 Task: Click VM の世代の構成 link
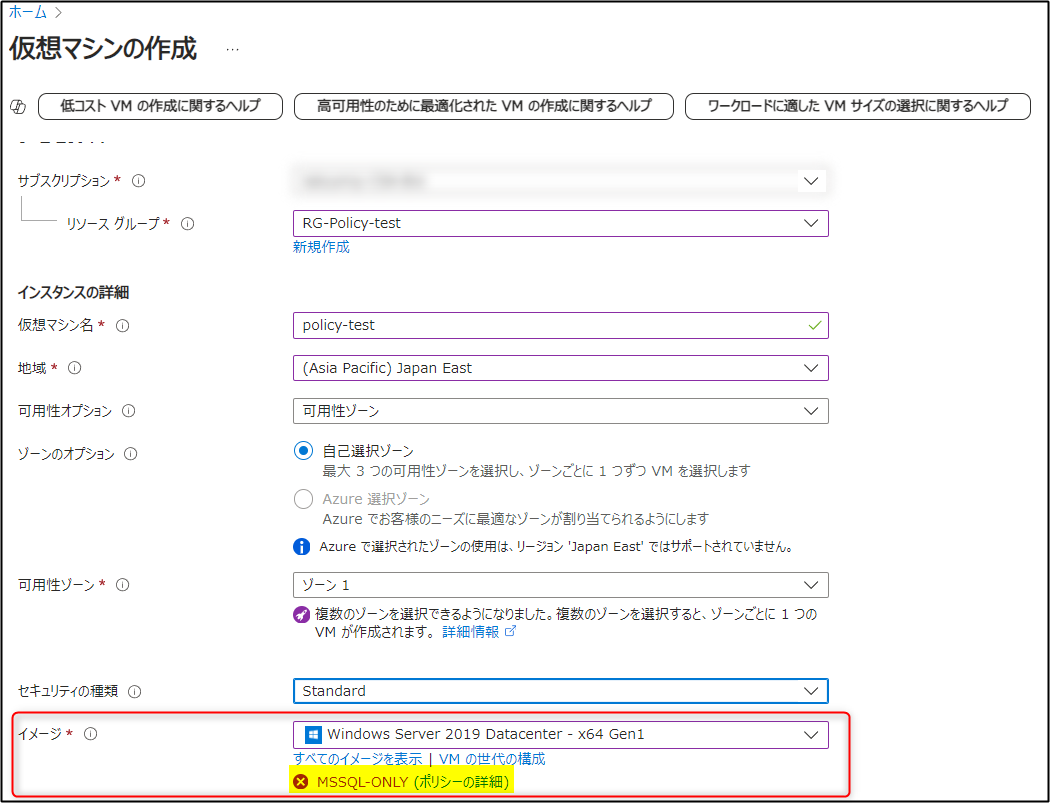(x=492, y=759)
